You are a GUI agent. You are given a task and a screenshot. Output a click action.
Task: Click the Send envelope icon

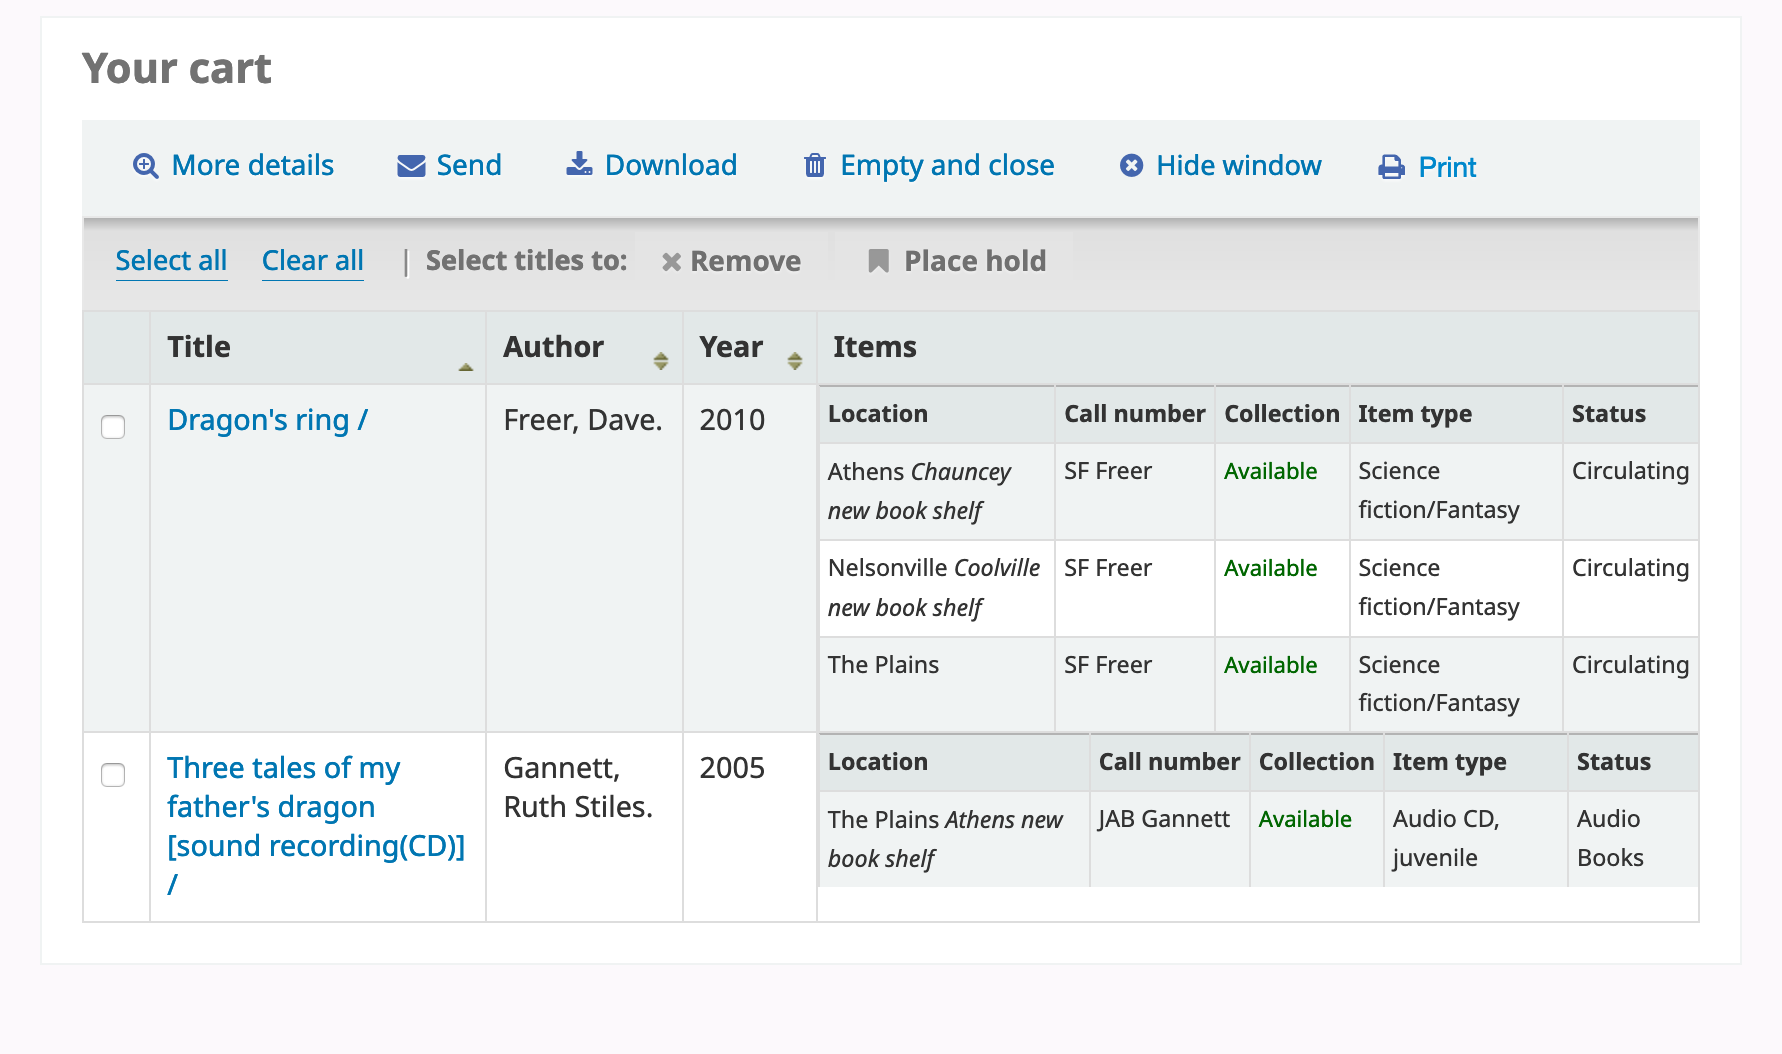point(411,166)
